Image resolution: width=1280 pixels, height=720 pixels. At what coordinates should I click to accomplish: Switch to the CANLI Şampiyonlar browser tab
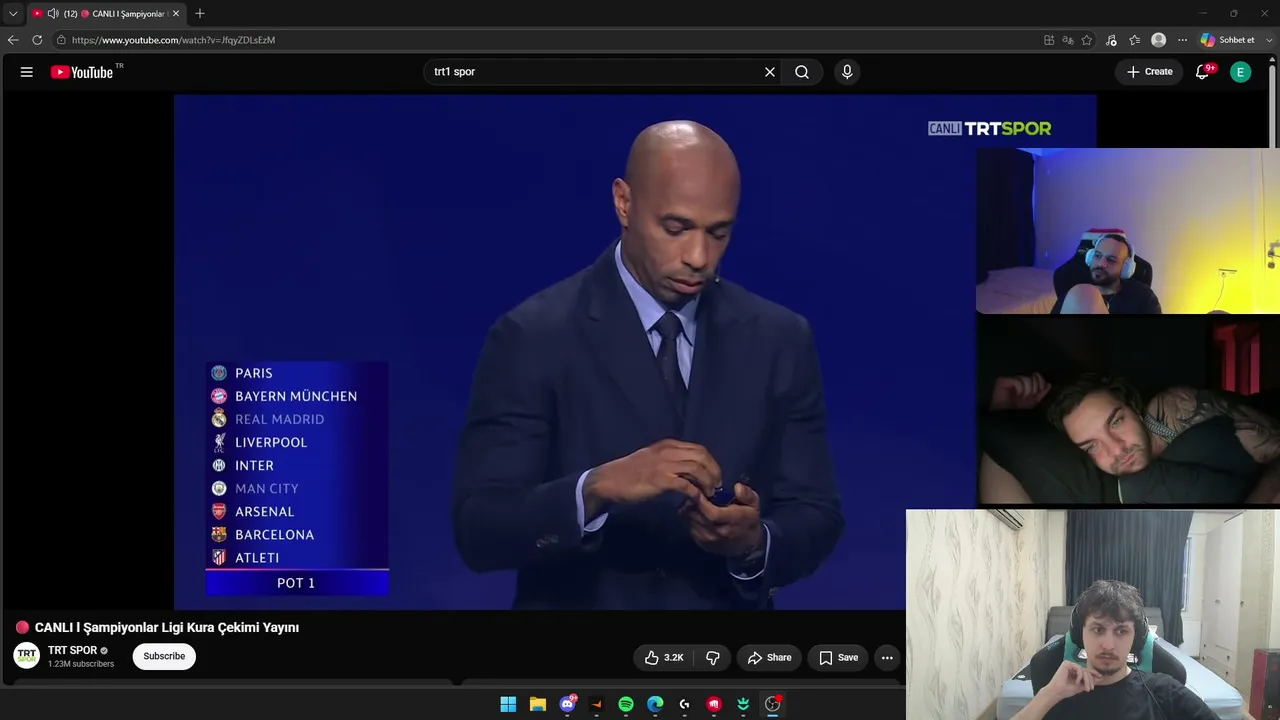[x=105, y=14]
